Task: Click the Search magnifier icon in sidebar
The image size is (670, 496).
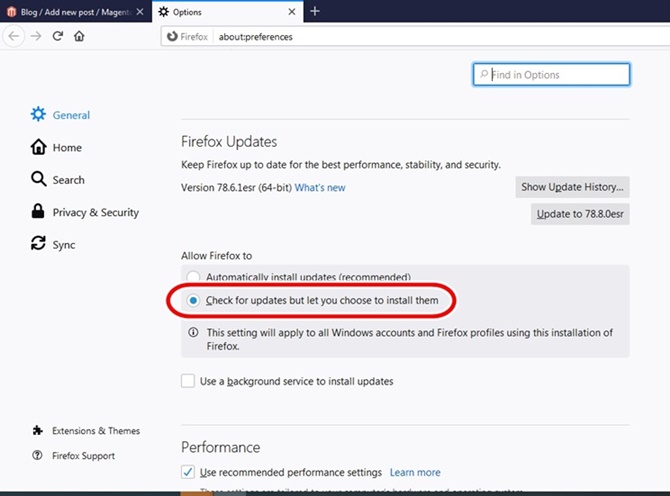Action: pos(38,179)
